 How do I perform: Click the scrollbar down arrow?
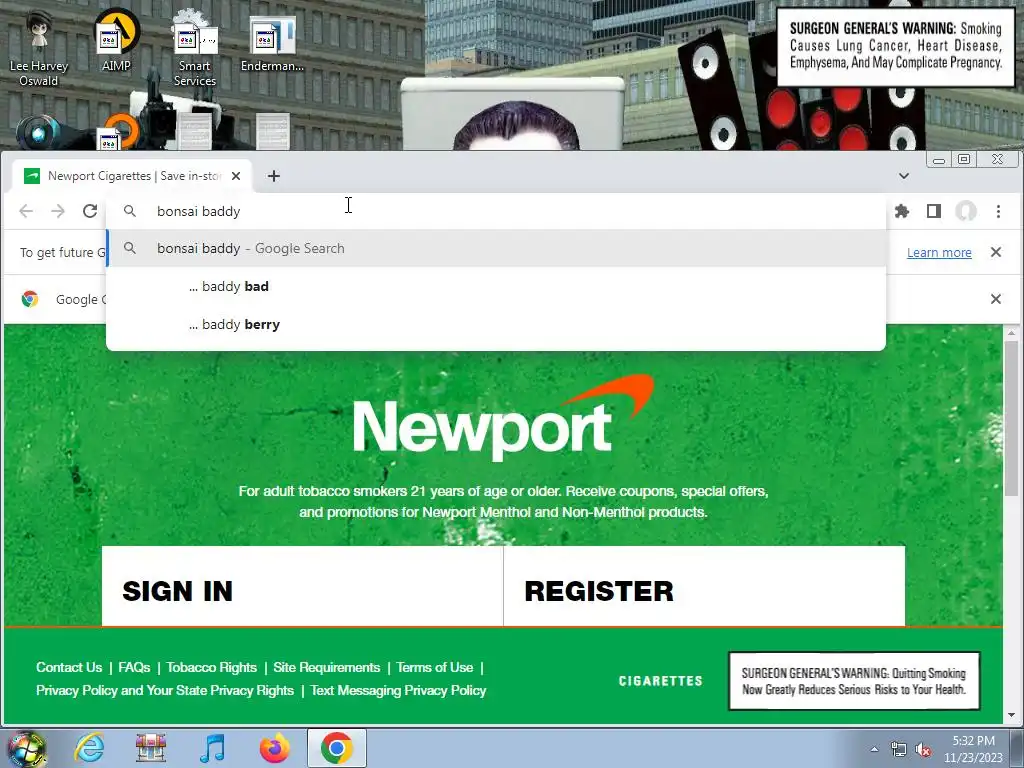click(x=1012, y=716)
